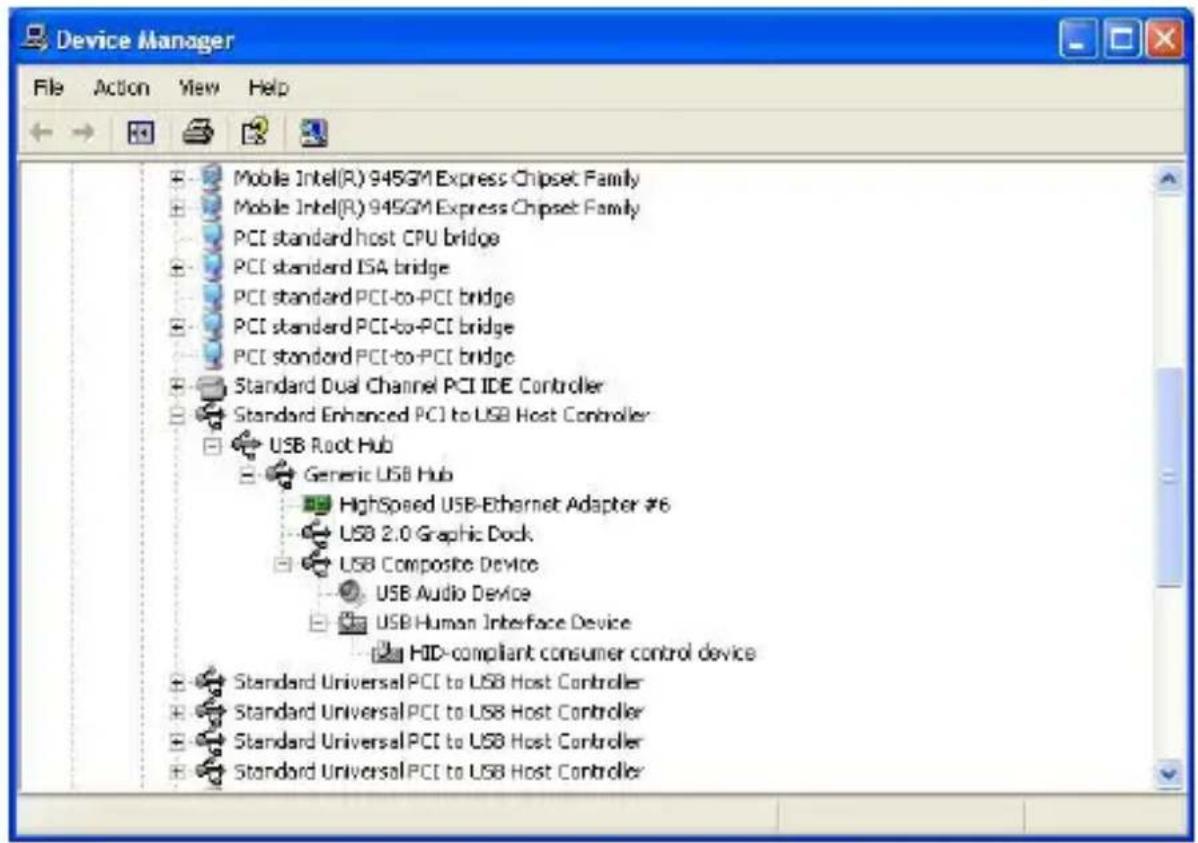Image resolution: width=1198 pixels, height=843 pixels.
Task: Click the HID-compliant consumer control device icon
Action: tap(387, 653)
